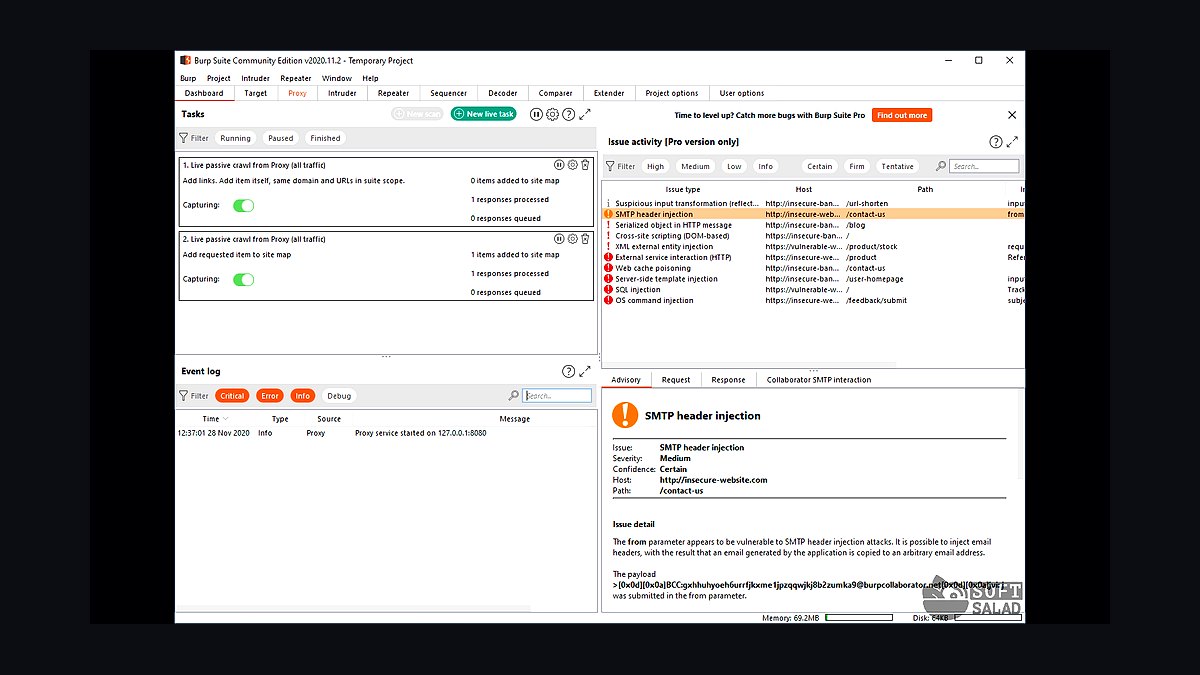1200x675 pixels.
Task: Open settings gear for task 2
Action: pos(572,239)
